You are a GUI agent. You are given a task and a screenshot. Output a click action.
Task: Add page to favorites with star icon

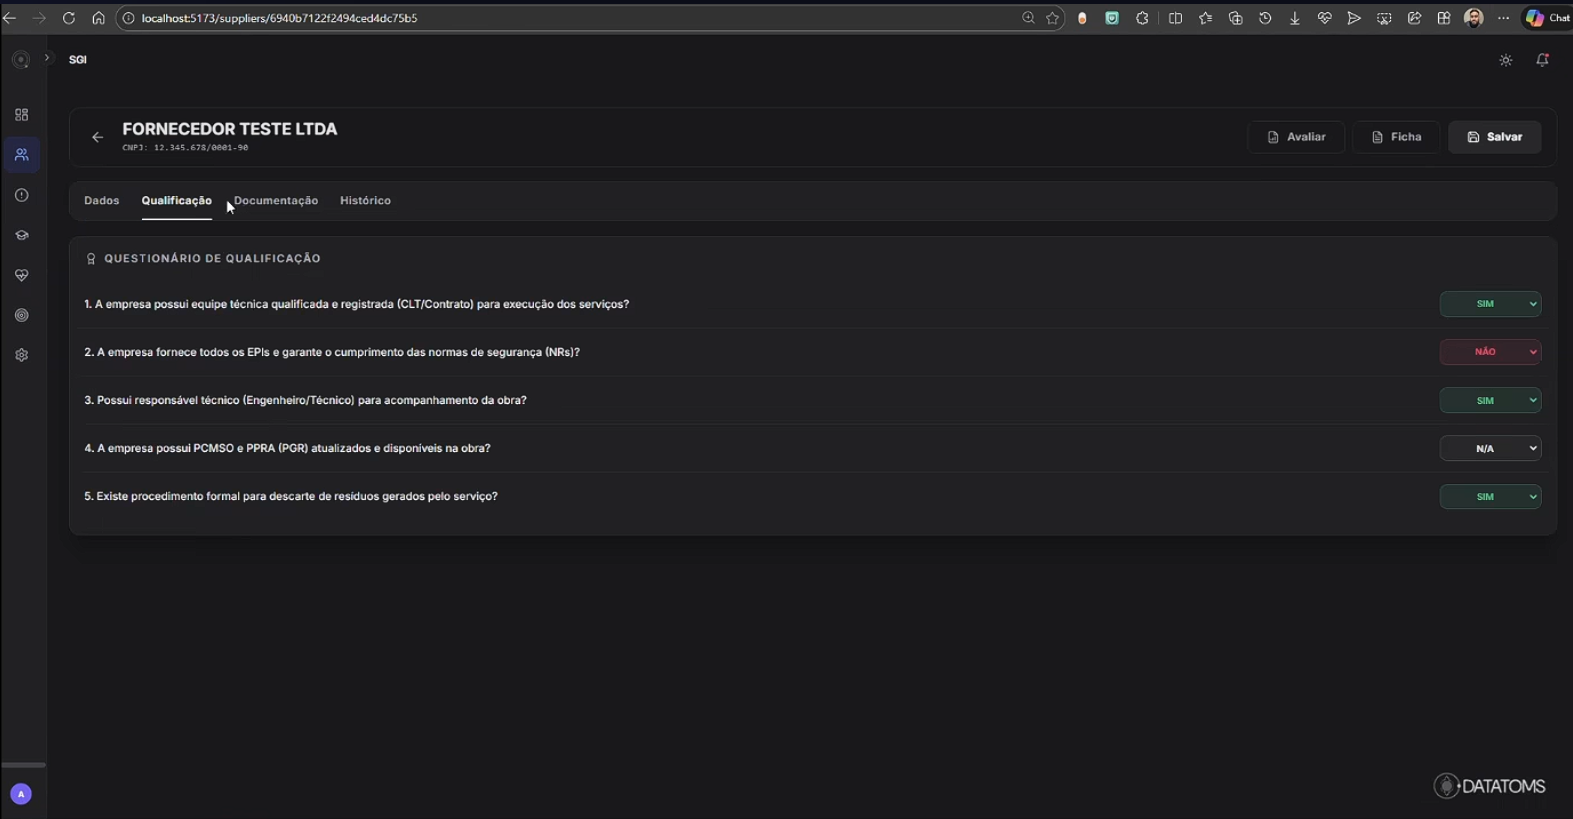(1053, 18)
